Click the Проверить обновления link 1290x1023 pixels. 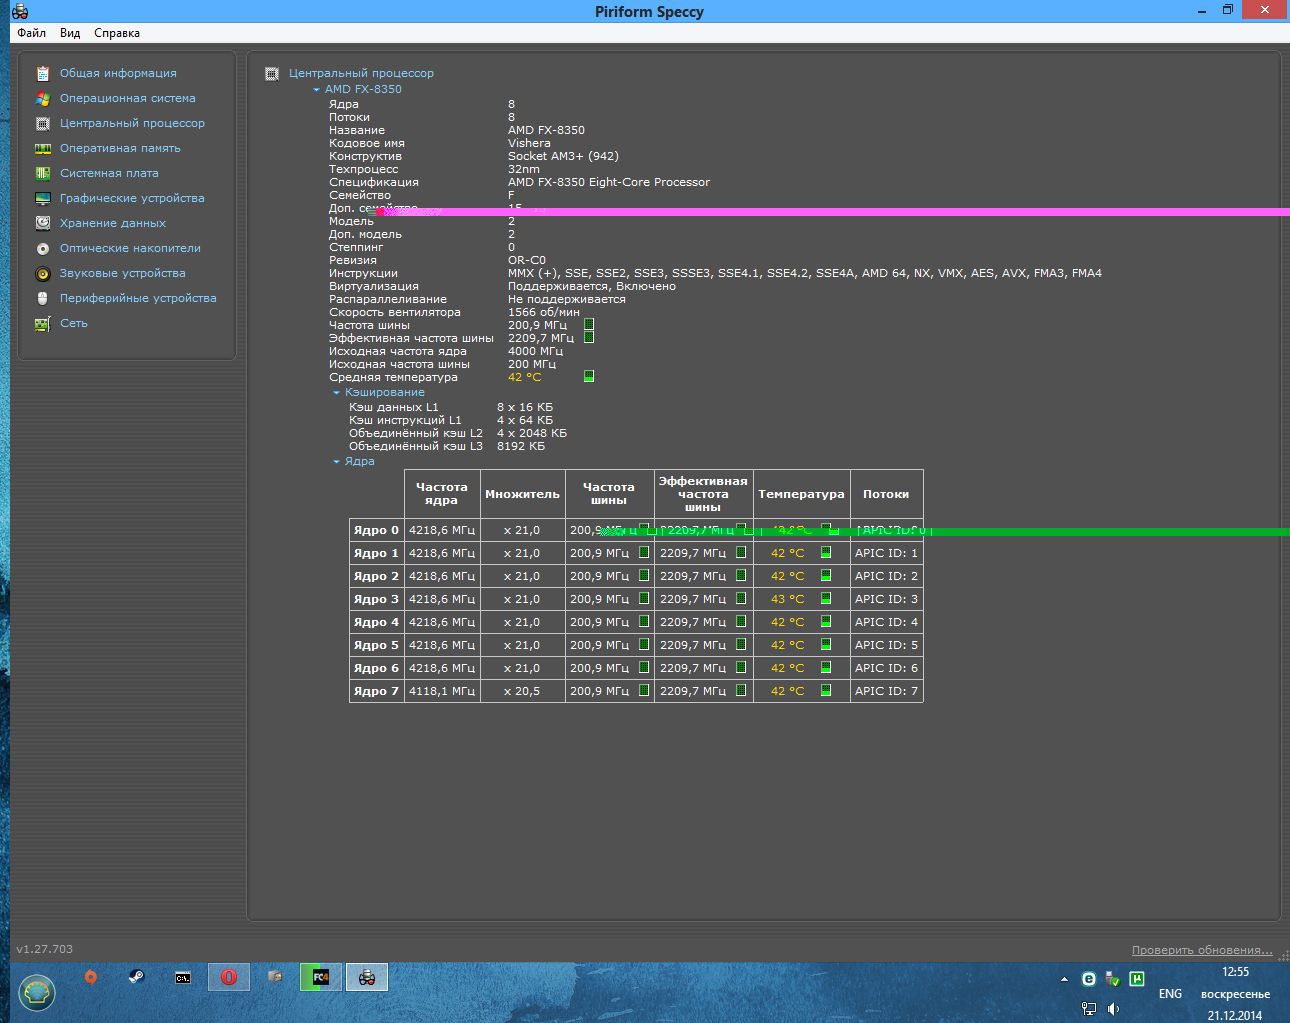tap(1202, 950)
